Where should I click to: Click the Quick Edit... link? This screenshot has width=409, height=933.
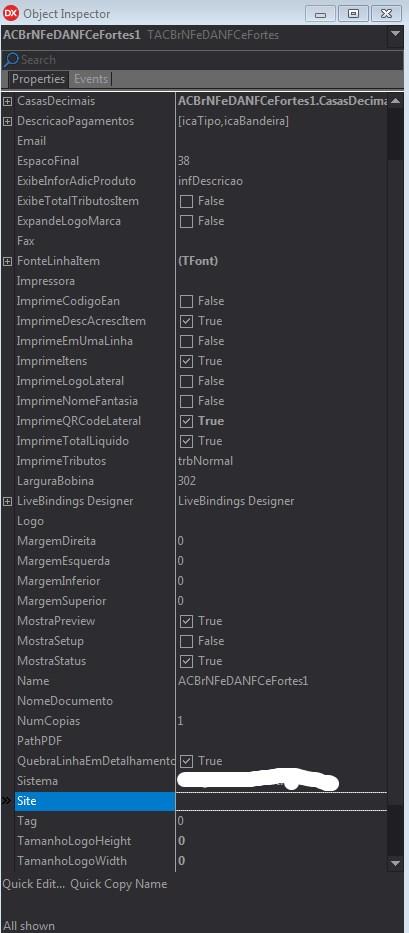[x=33, y=884]
